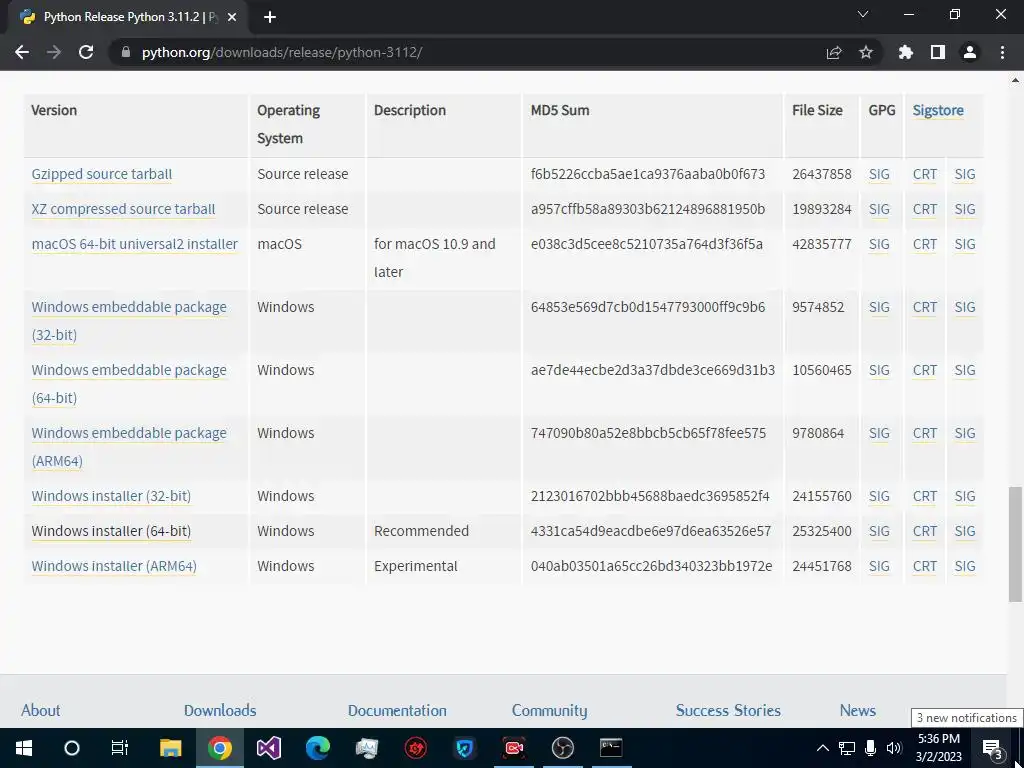Screen dimensions: 1024x768
Task: Open Sigstore CRT for Windows installer (64-bit)
Action: click(925, 531)
